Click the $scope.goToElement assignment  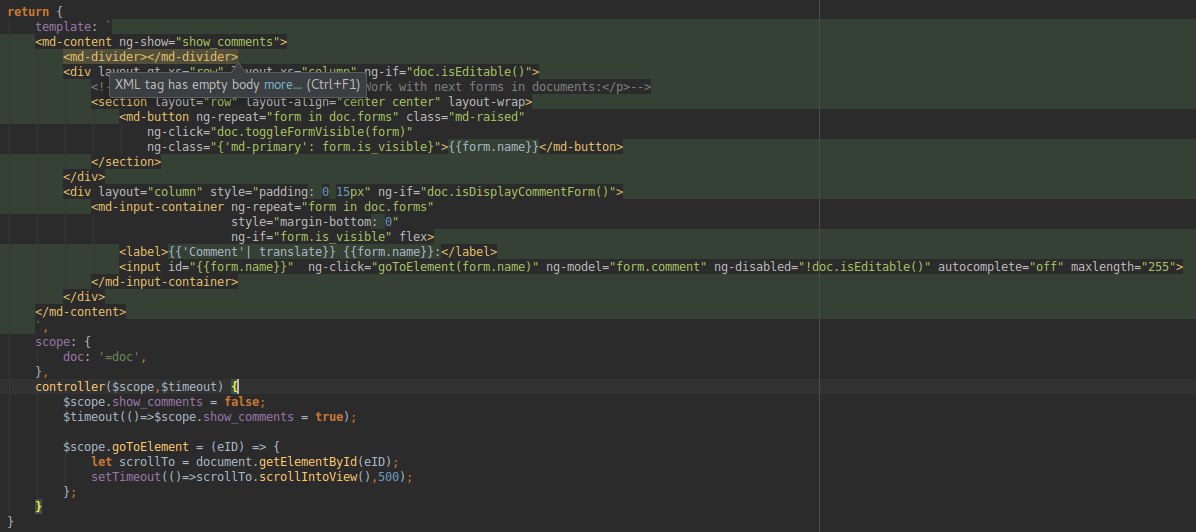point(172,446)
